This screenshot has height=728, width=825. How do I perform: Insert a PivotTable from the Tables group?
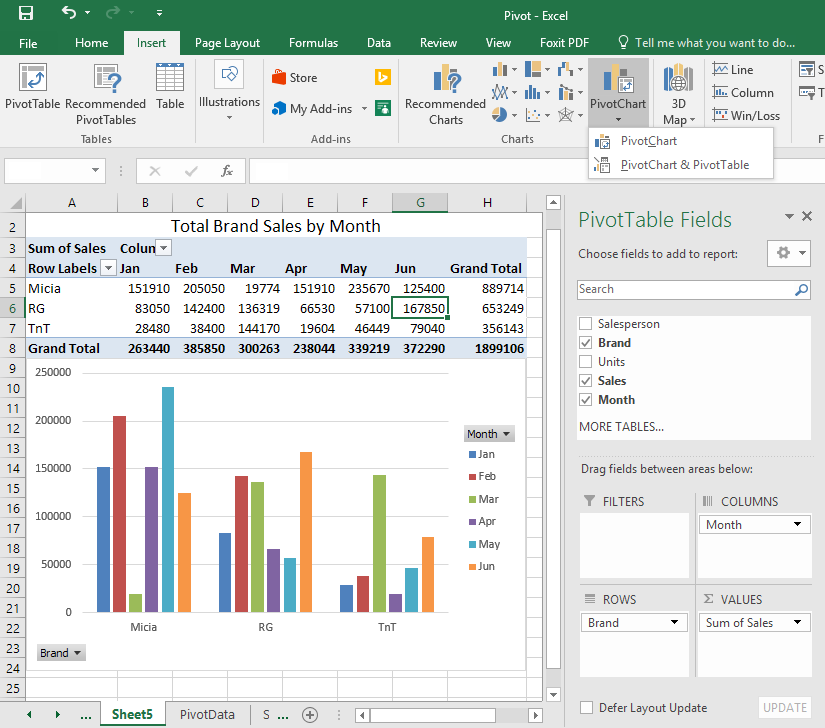33,86
